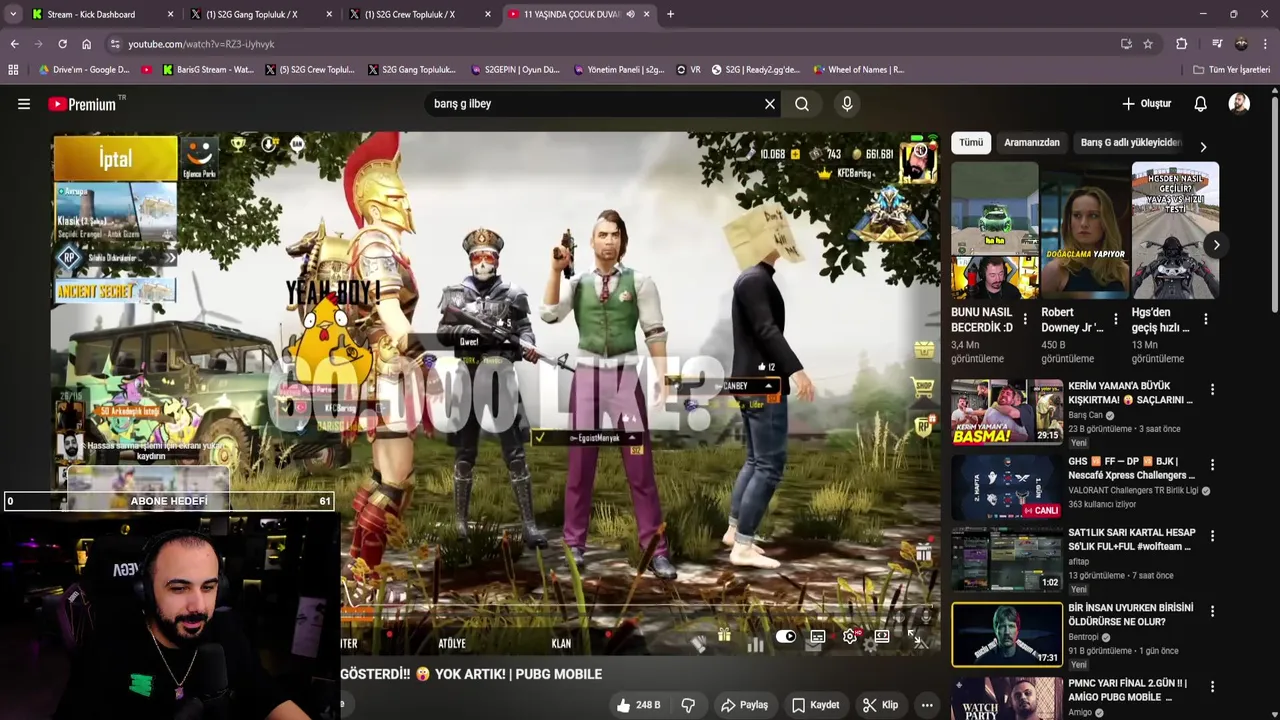
Task: Create a clip with Klip button
Action: pos(880,705)
